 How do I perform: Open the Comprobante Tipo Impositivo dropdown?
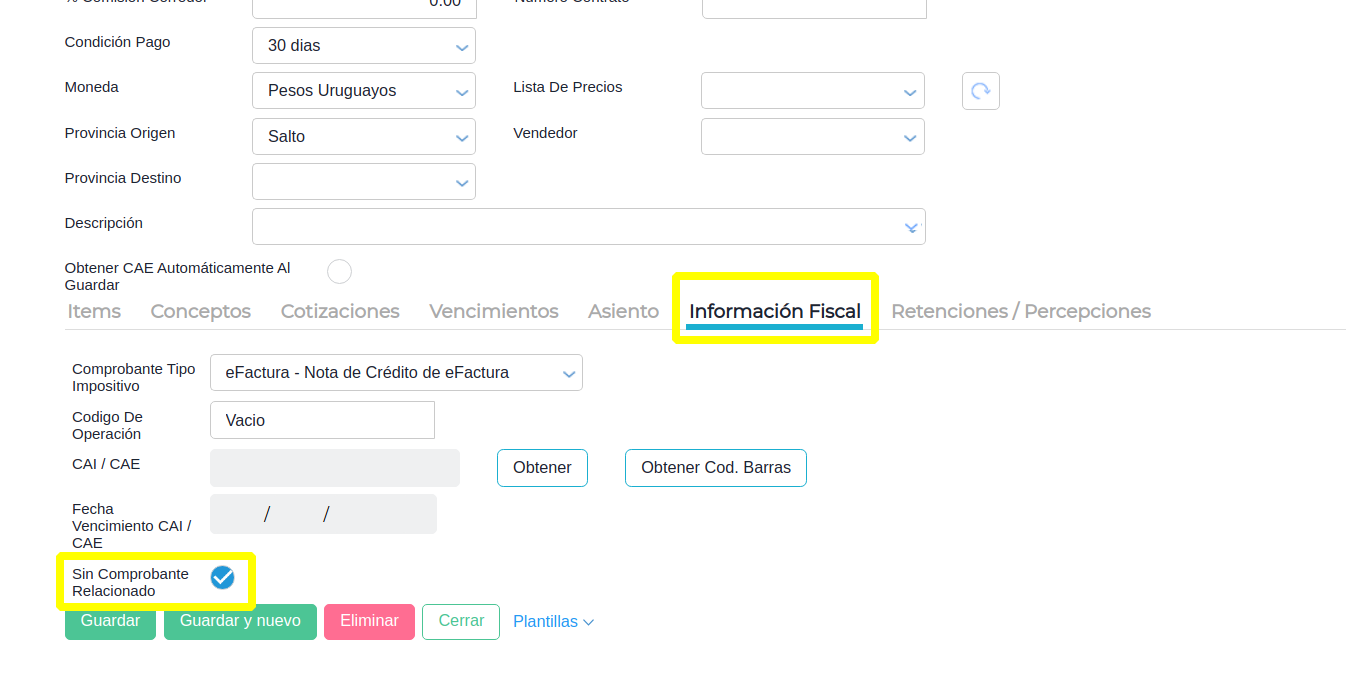coord(396,373)
